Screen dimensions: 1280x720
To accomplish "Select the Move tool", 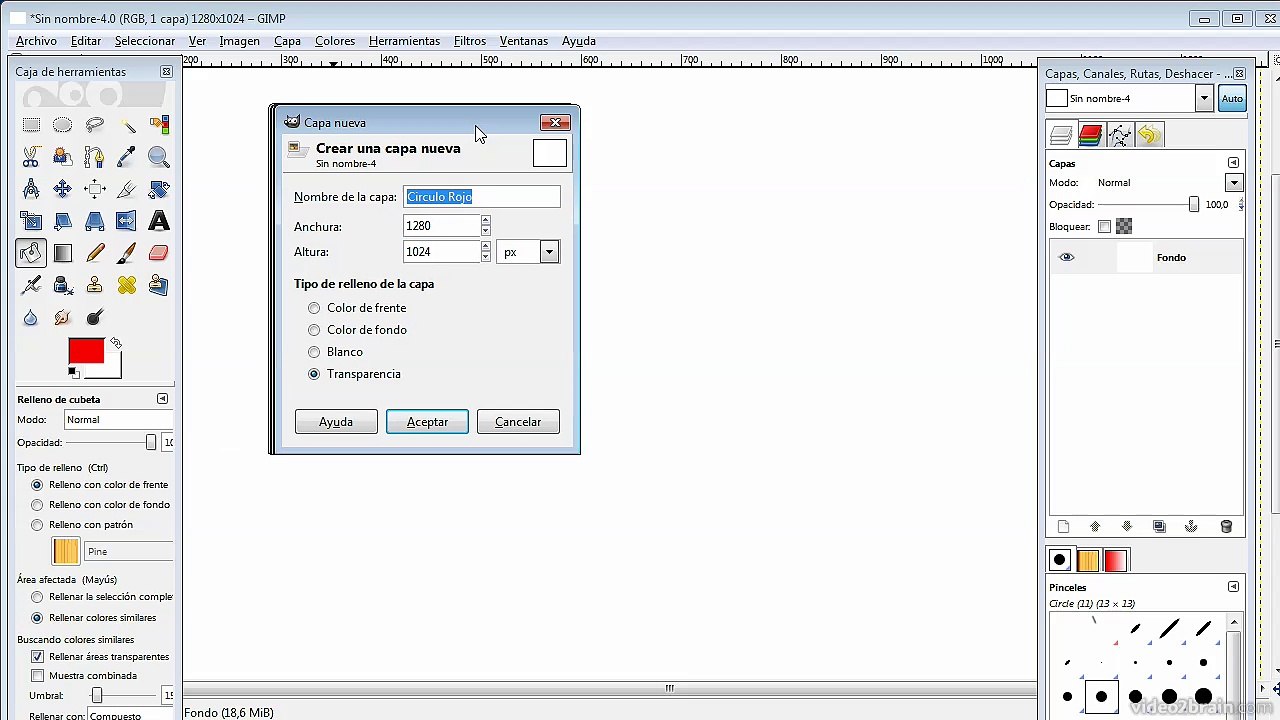I will (x=63, y=189).
